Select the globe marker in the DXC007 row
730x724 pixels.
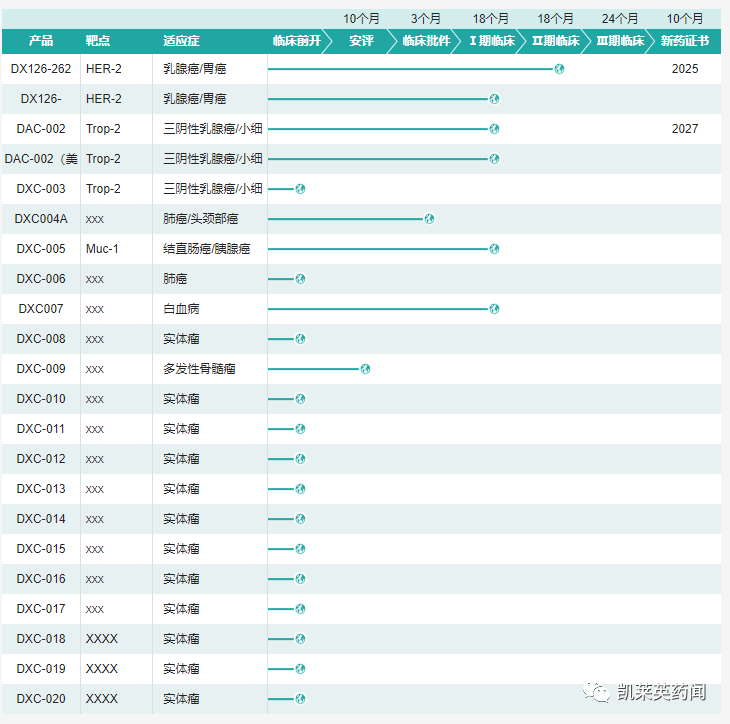(494, 309)
